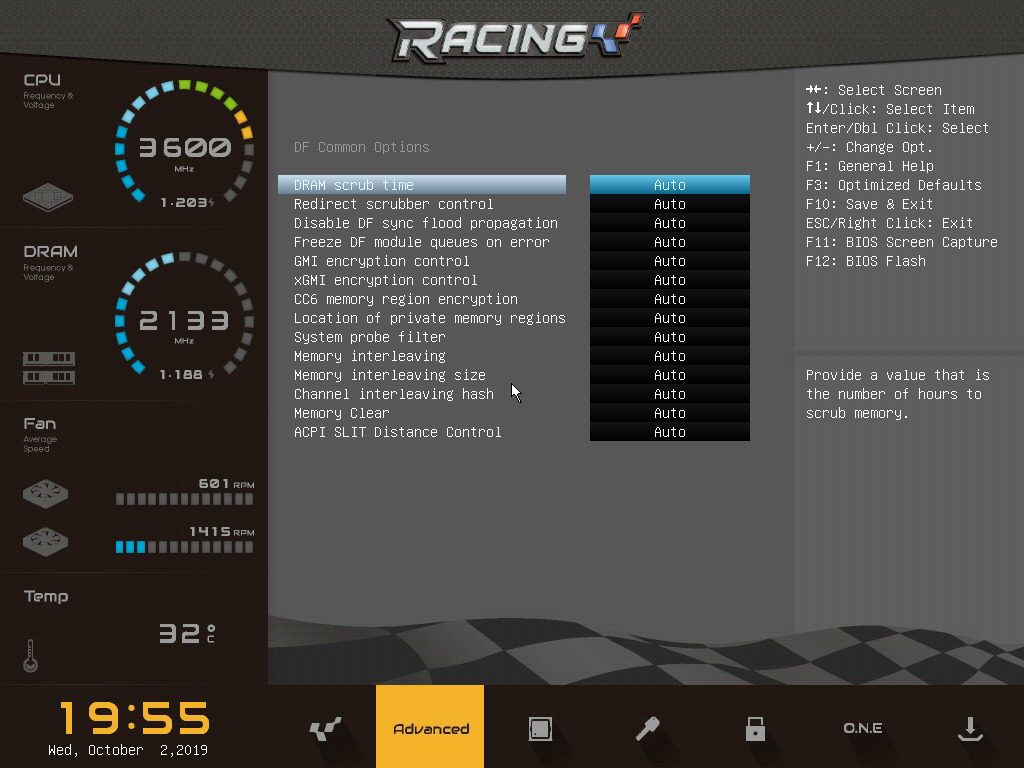Open System probe filter Auto value

point(669,336)
